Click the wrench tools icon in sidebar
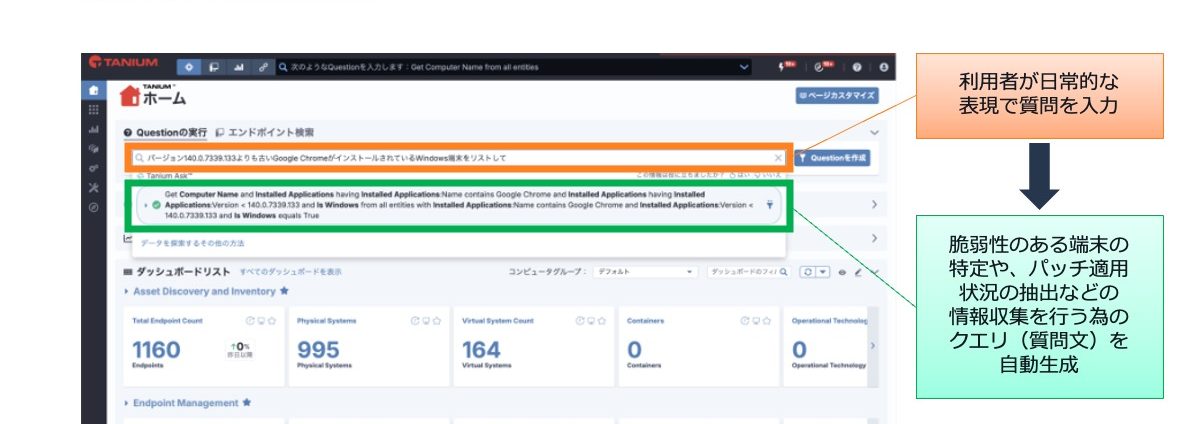The height and width of the screenshot is (424, 1200). pos(93,188)
